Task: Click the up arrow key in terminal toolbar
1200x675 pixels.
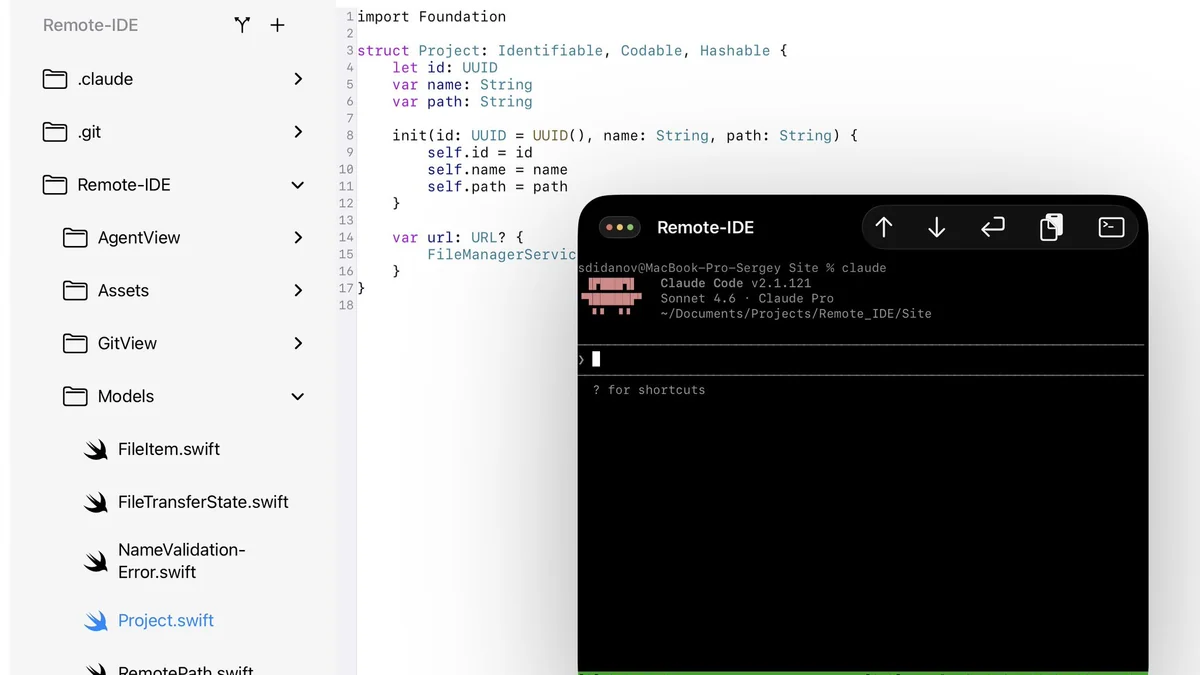Action: [x=884, y=228]
